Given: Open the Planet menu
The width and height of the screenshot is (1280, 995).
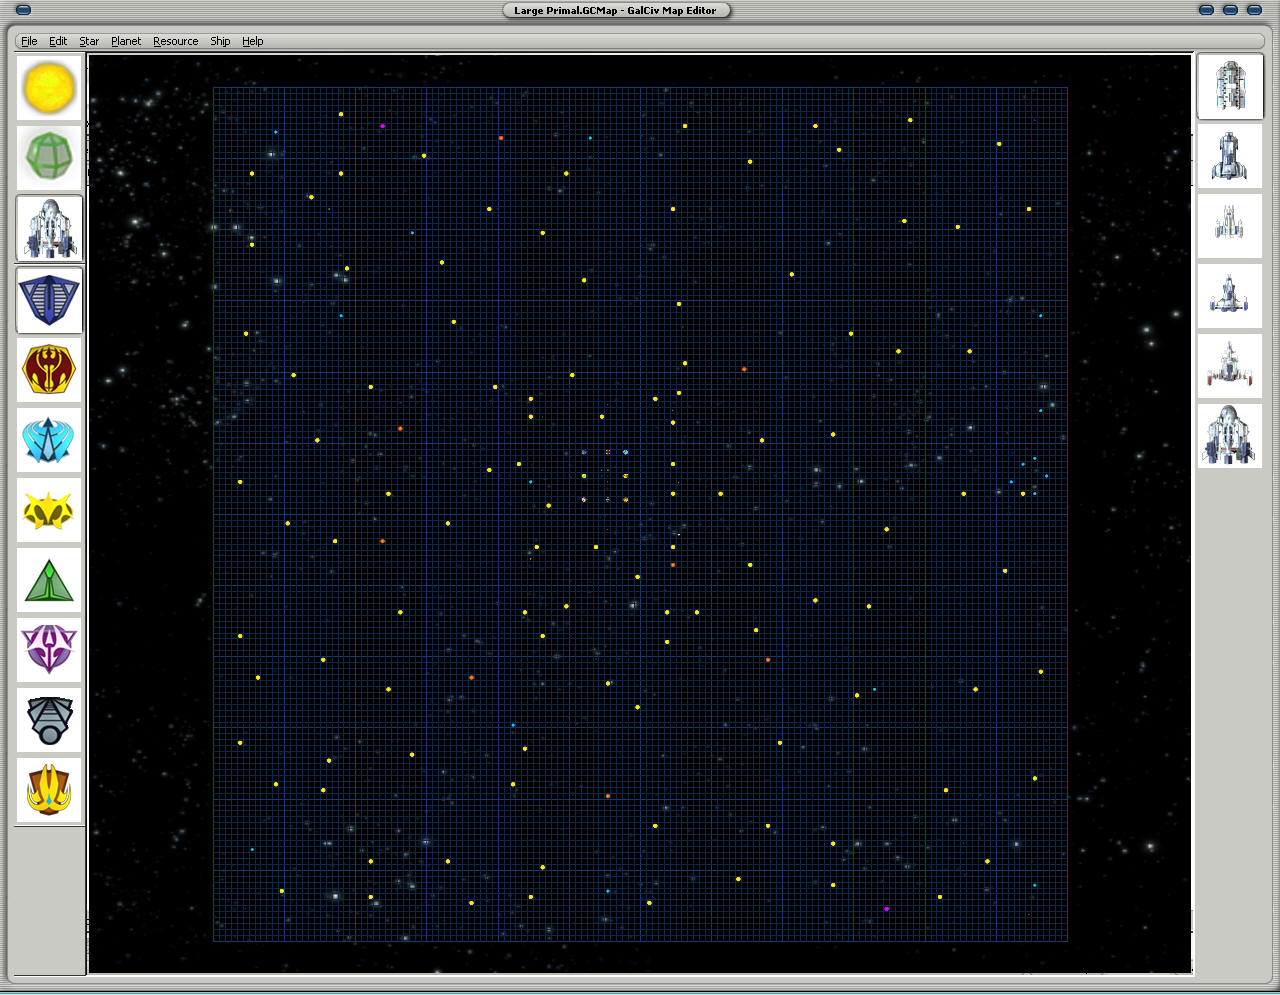Looking at the screenshot, I should (126, 41).
